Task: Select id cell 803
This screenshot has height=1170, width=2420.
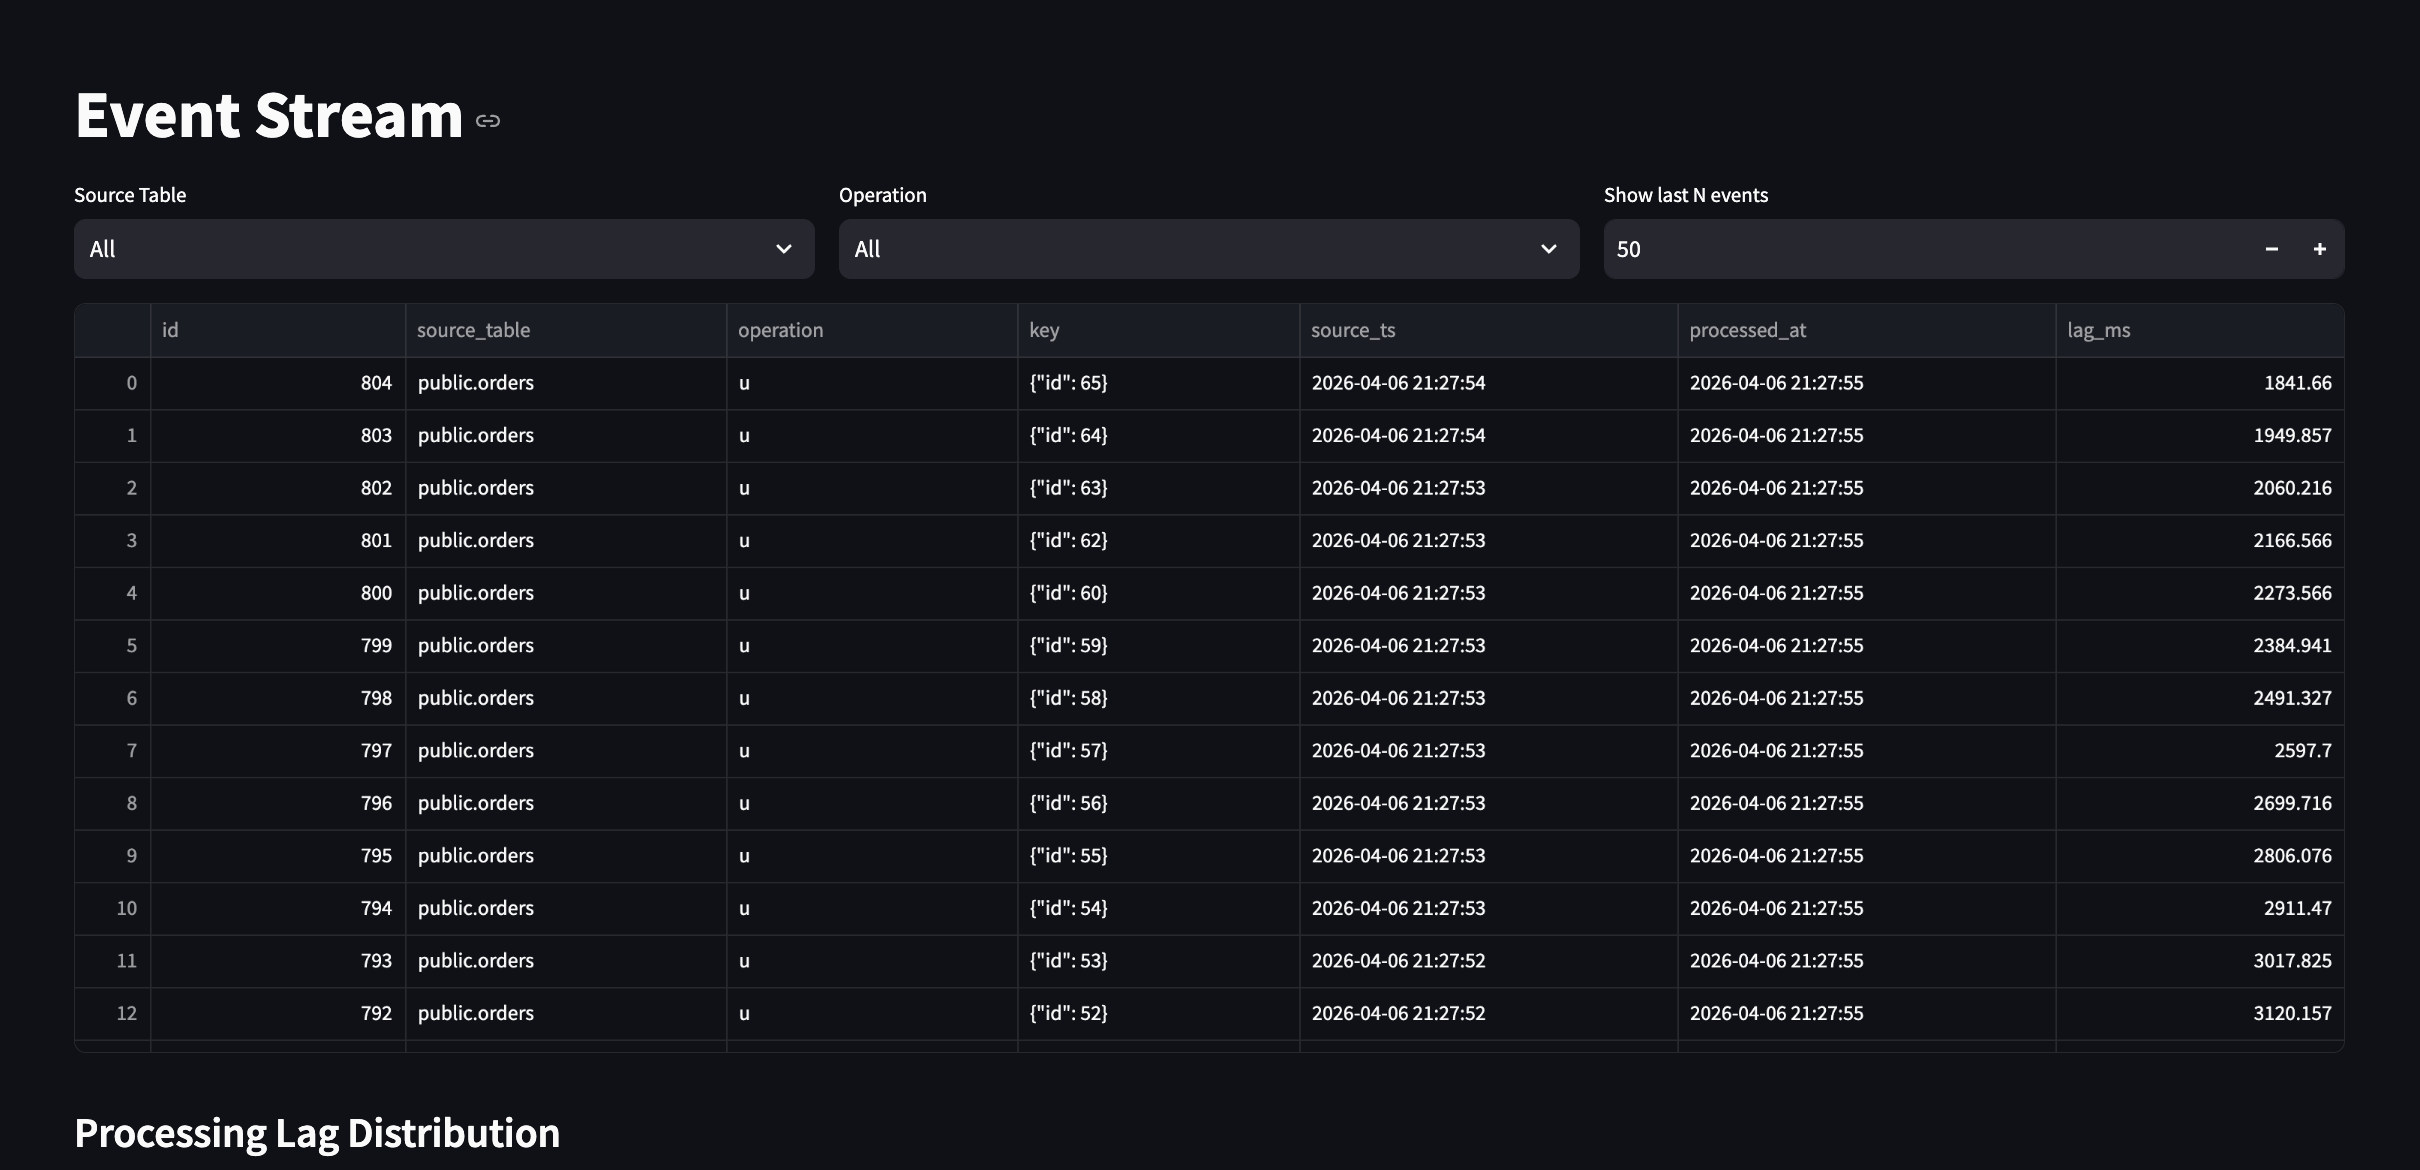Action: pyautogui.click(x=278, y=435)
